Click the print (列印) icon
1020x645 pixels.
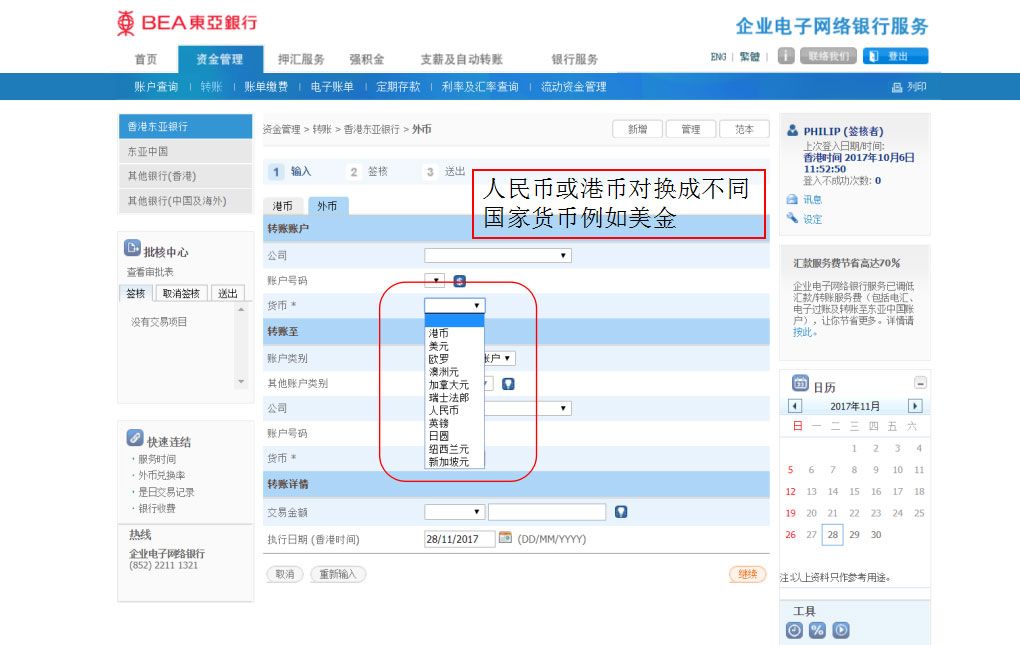897,88
